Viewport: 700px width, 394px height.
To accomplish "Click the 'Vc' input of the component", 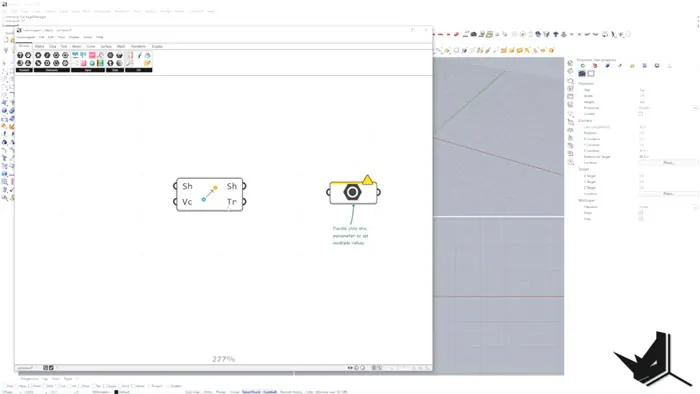I will click(x=187, y=202).
